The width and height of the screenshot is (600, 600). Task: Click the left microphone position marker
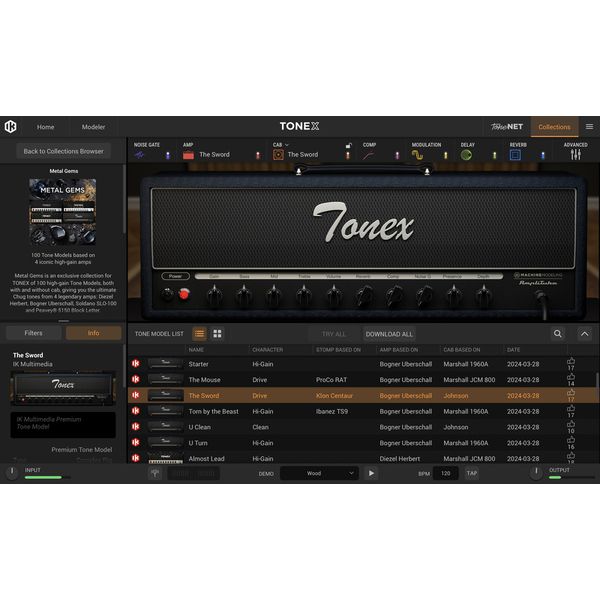coord(299,172)
